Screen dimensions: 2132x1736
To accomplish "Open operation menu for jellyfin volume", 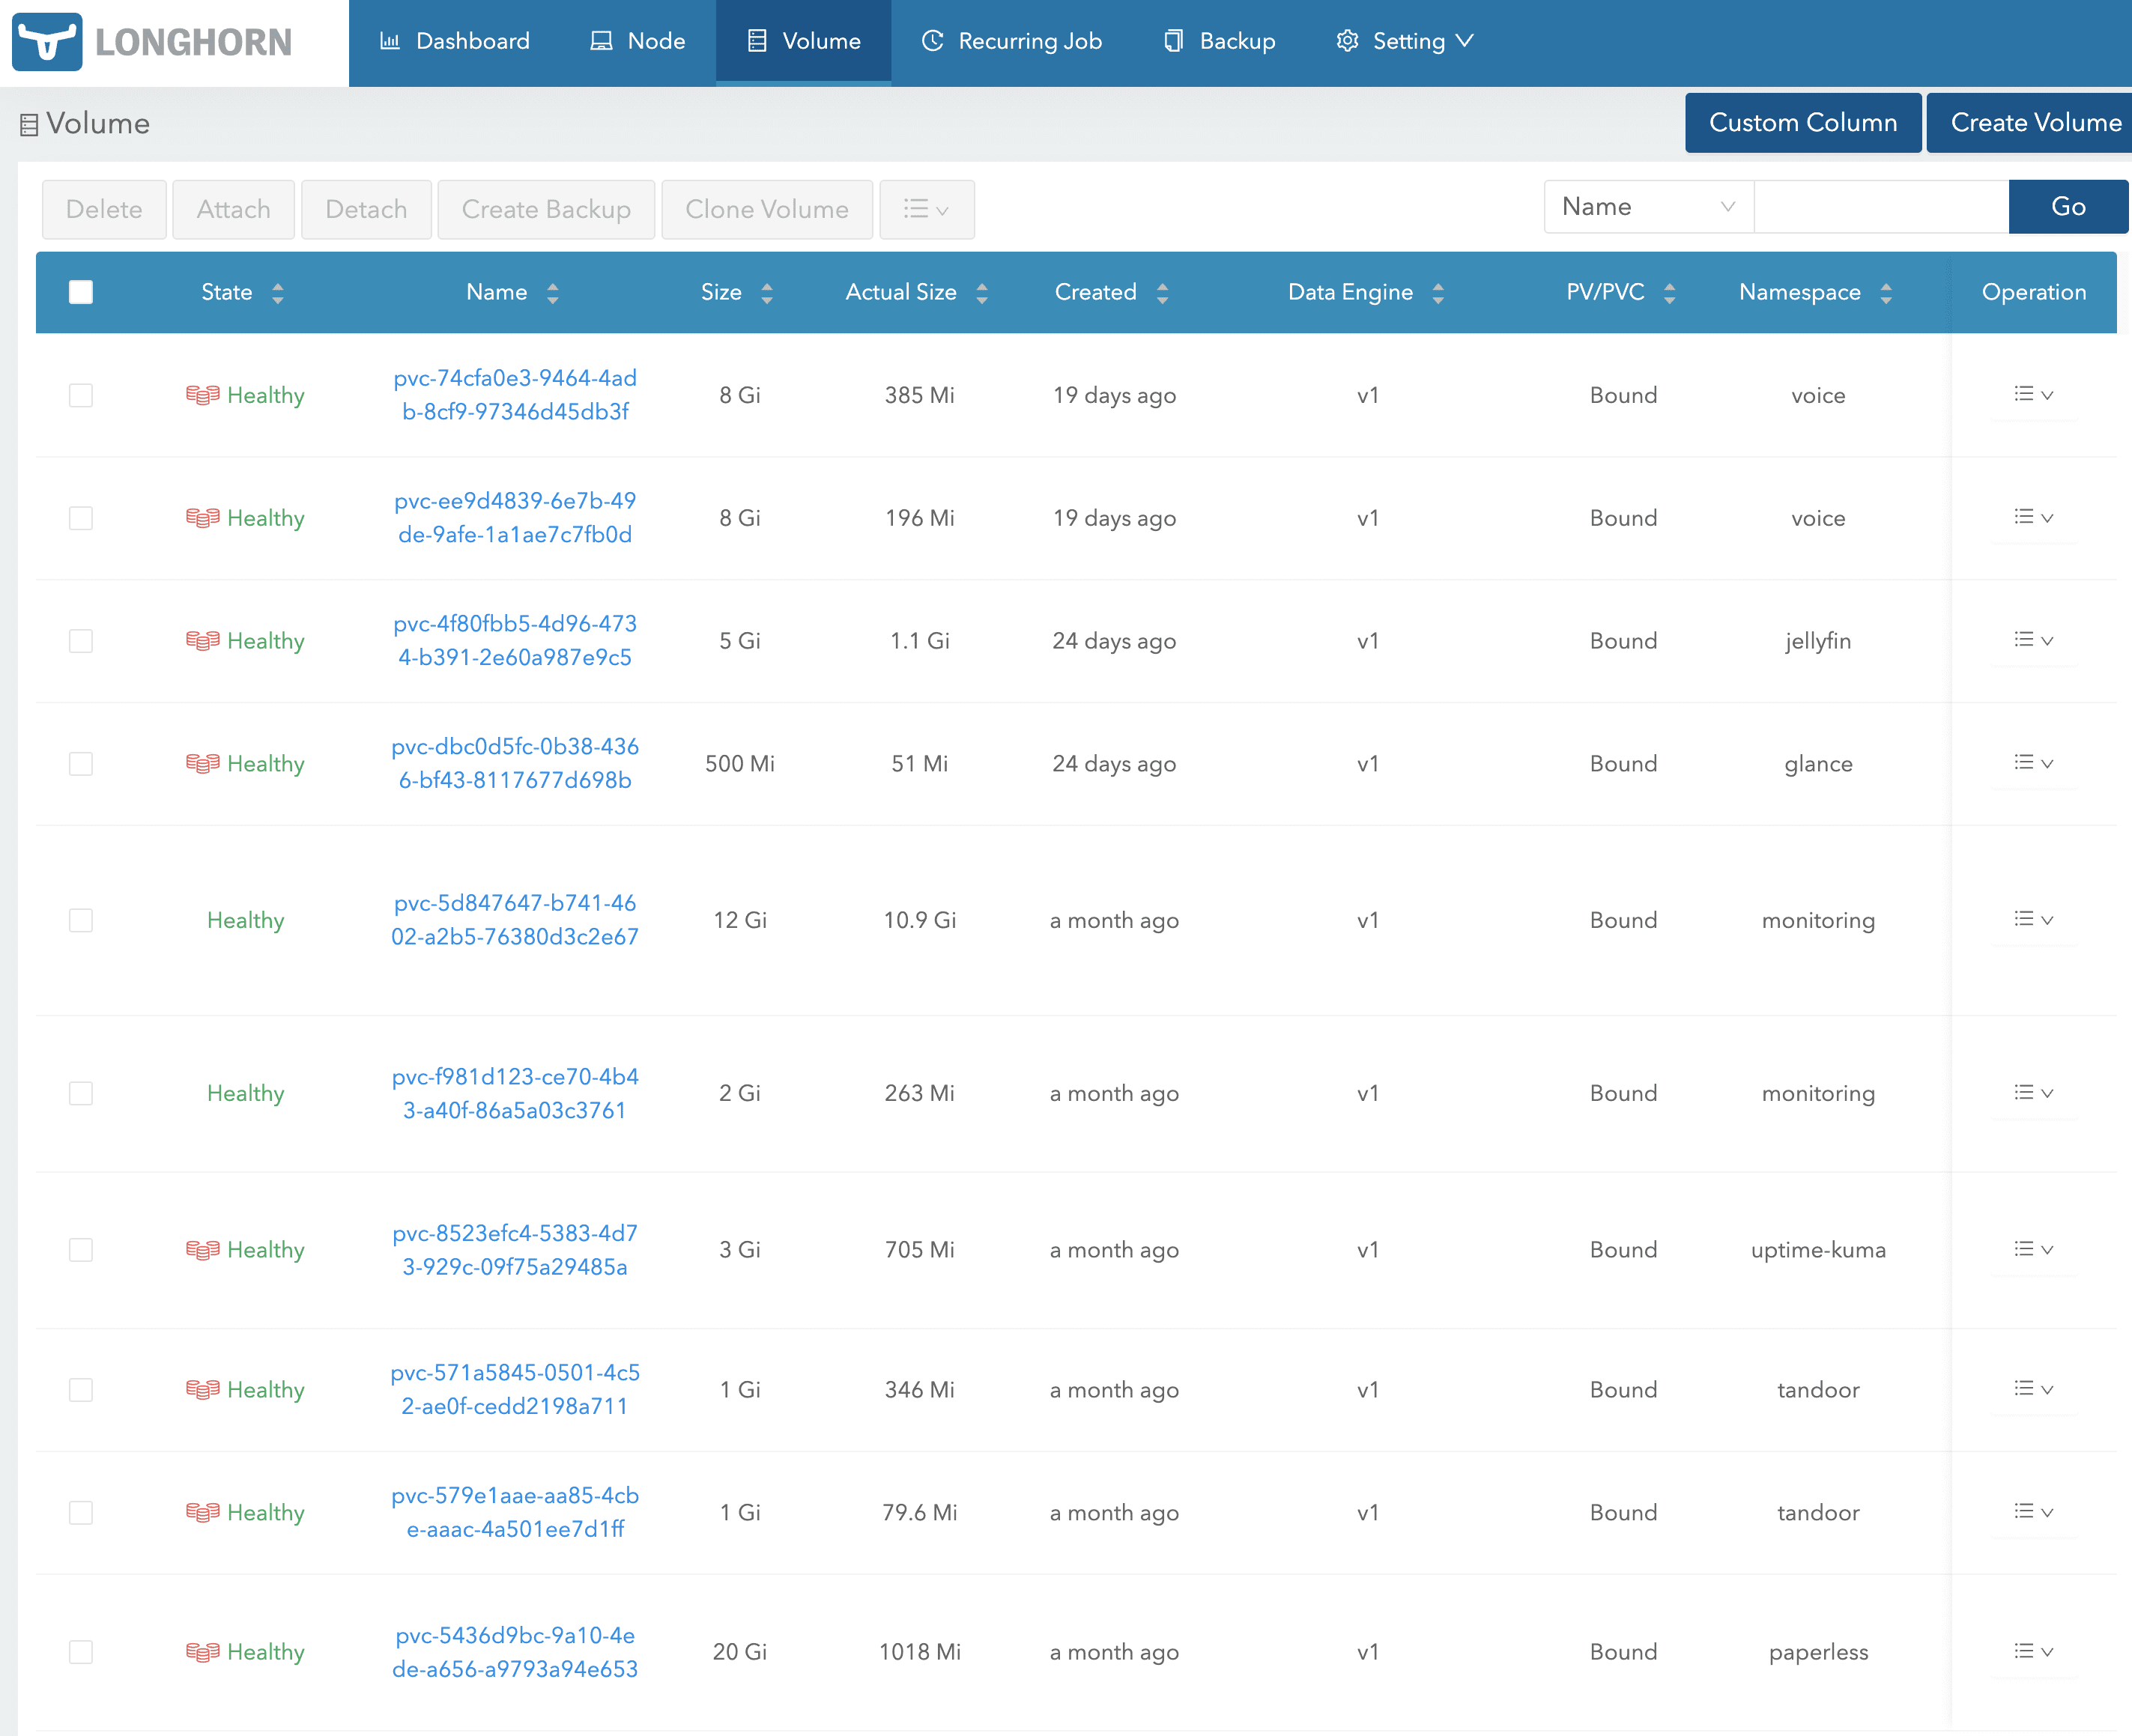I will 2033,640.
